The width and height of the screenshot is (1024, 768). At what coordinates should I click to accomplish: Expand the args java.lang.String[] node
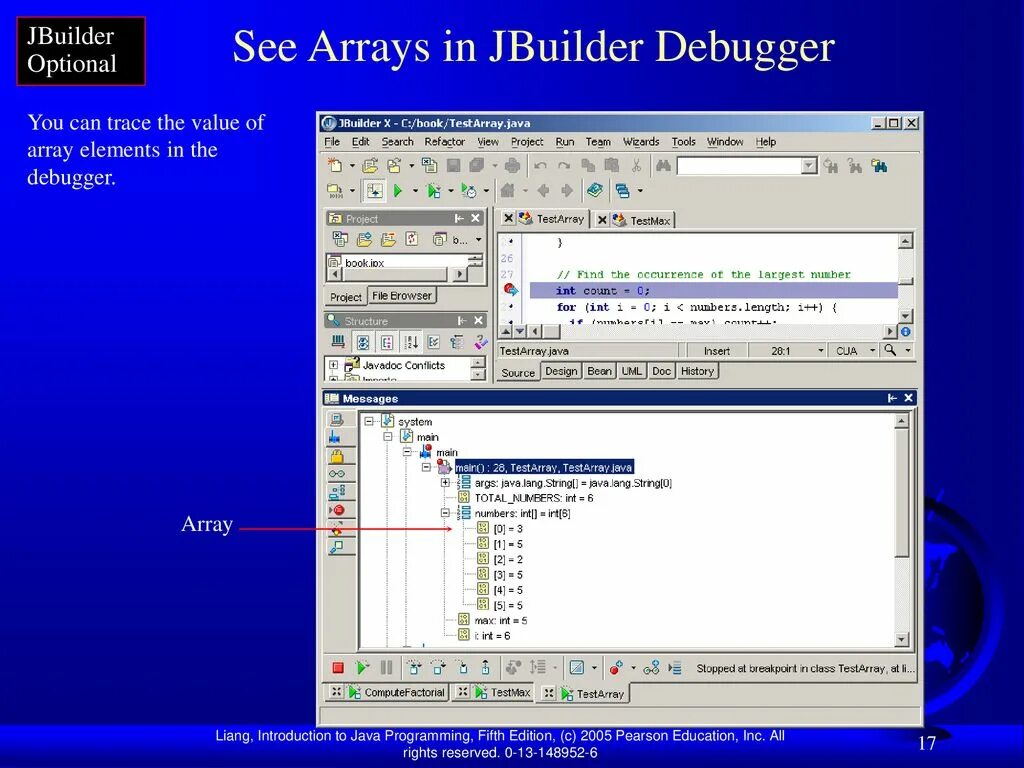pyautogui.click(x=445, y=483)
